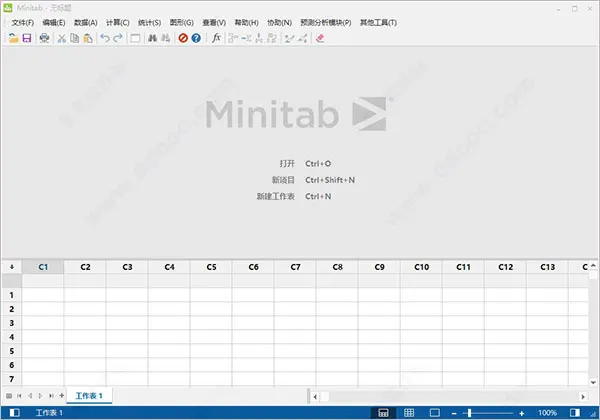Open the 数据(A) menu
600x420 pixels.
(x=86, y=23)
